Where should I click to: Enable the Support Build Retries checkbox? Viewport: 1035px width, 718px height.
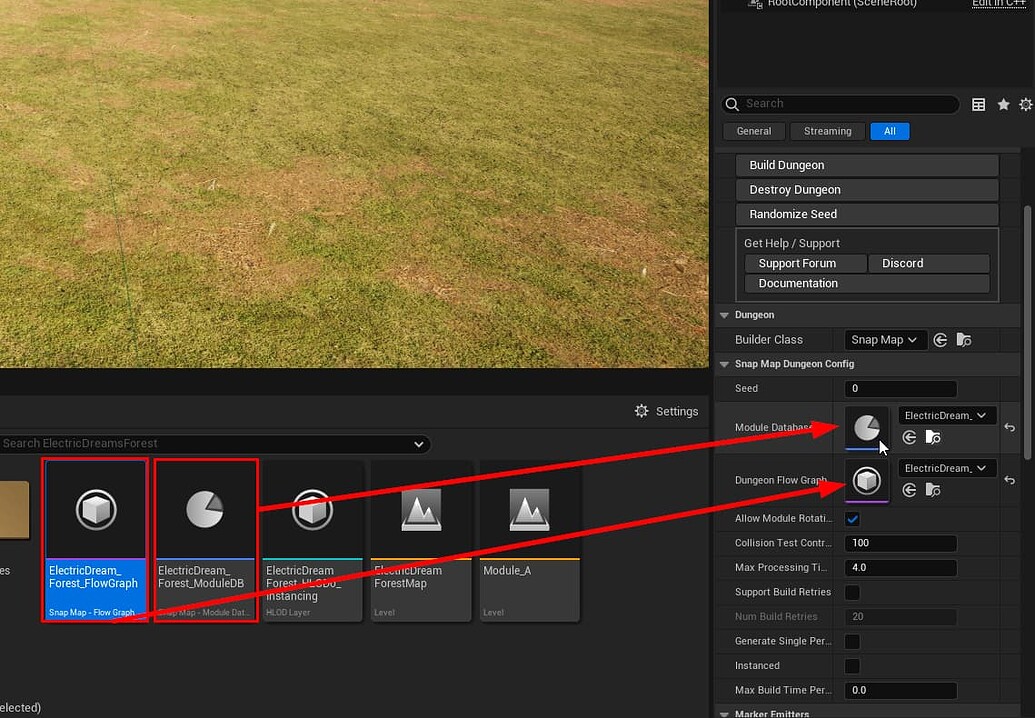click(x=852, y=592)
